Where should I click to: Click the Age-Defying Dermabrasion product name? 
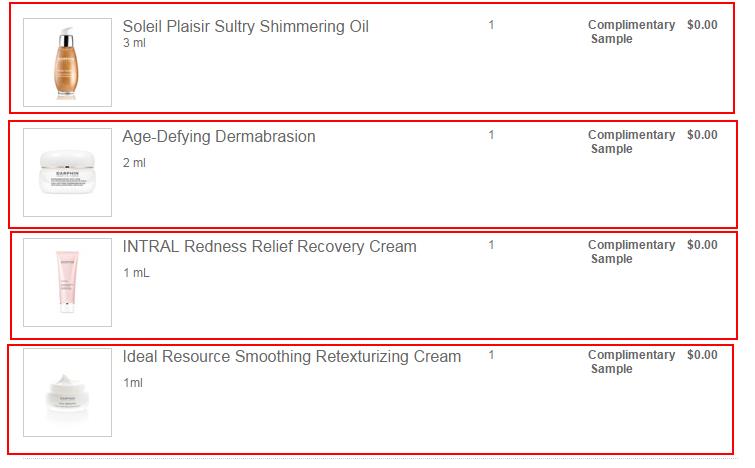coord(219,137)
